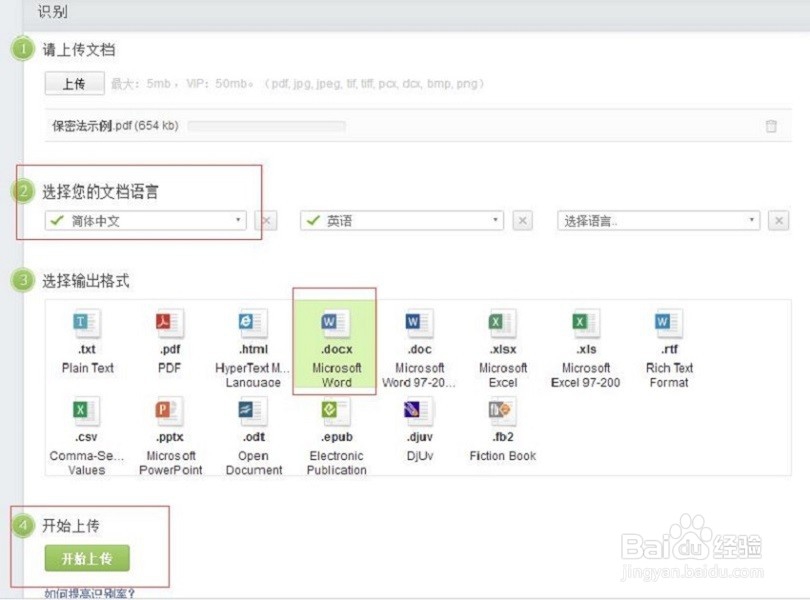The height and width of the screenshot is (600, 810).
Task: Select the .txt Plain Text output format
Action: [87, 342]
